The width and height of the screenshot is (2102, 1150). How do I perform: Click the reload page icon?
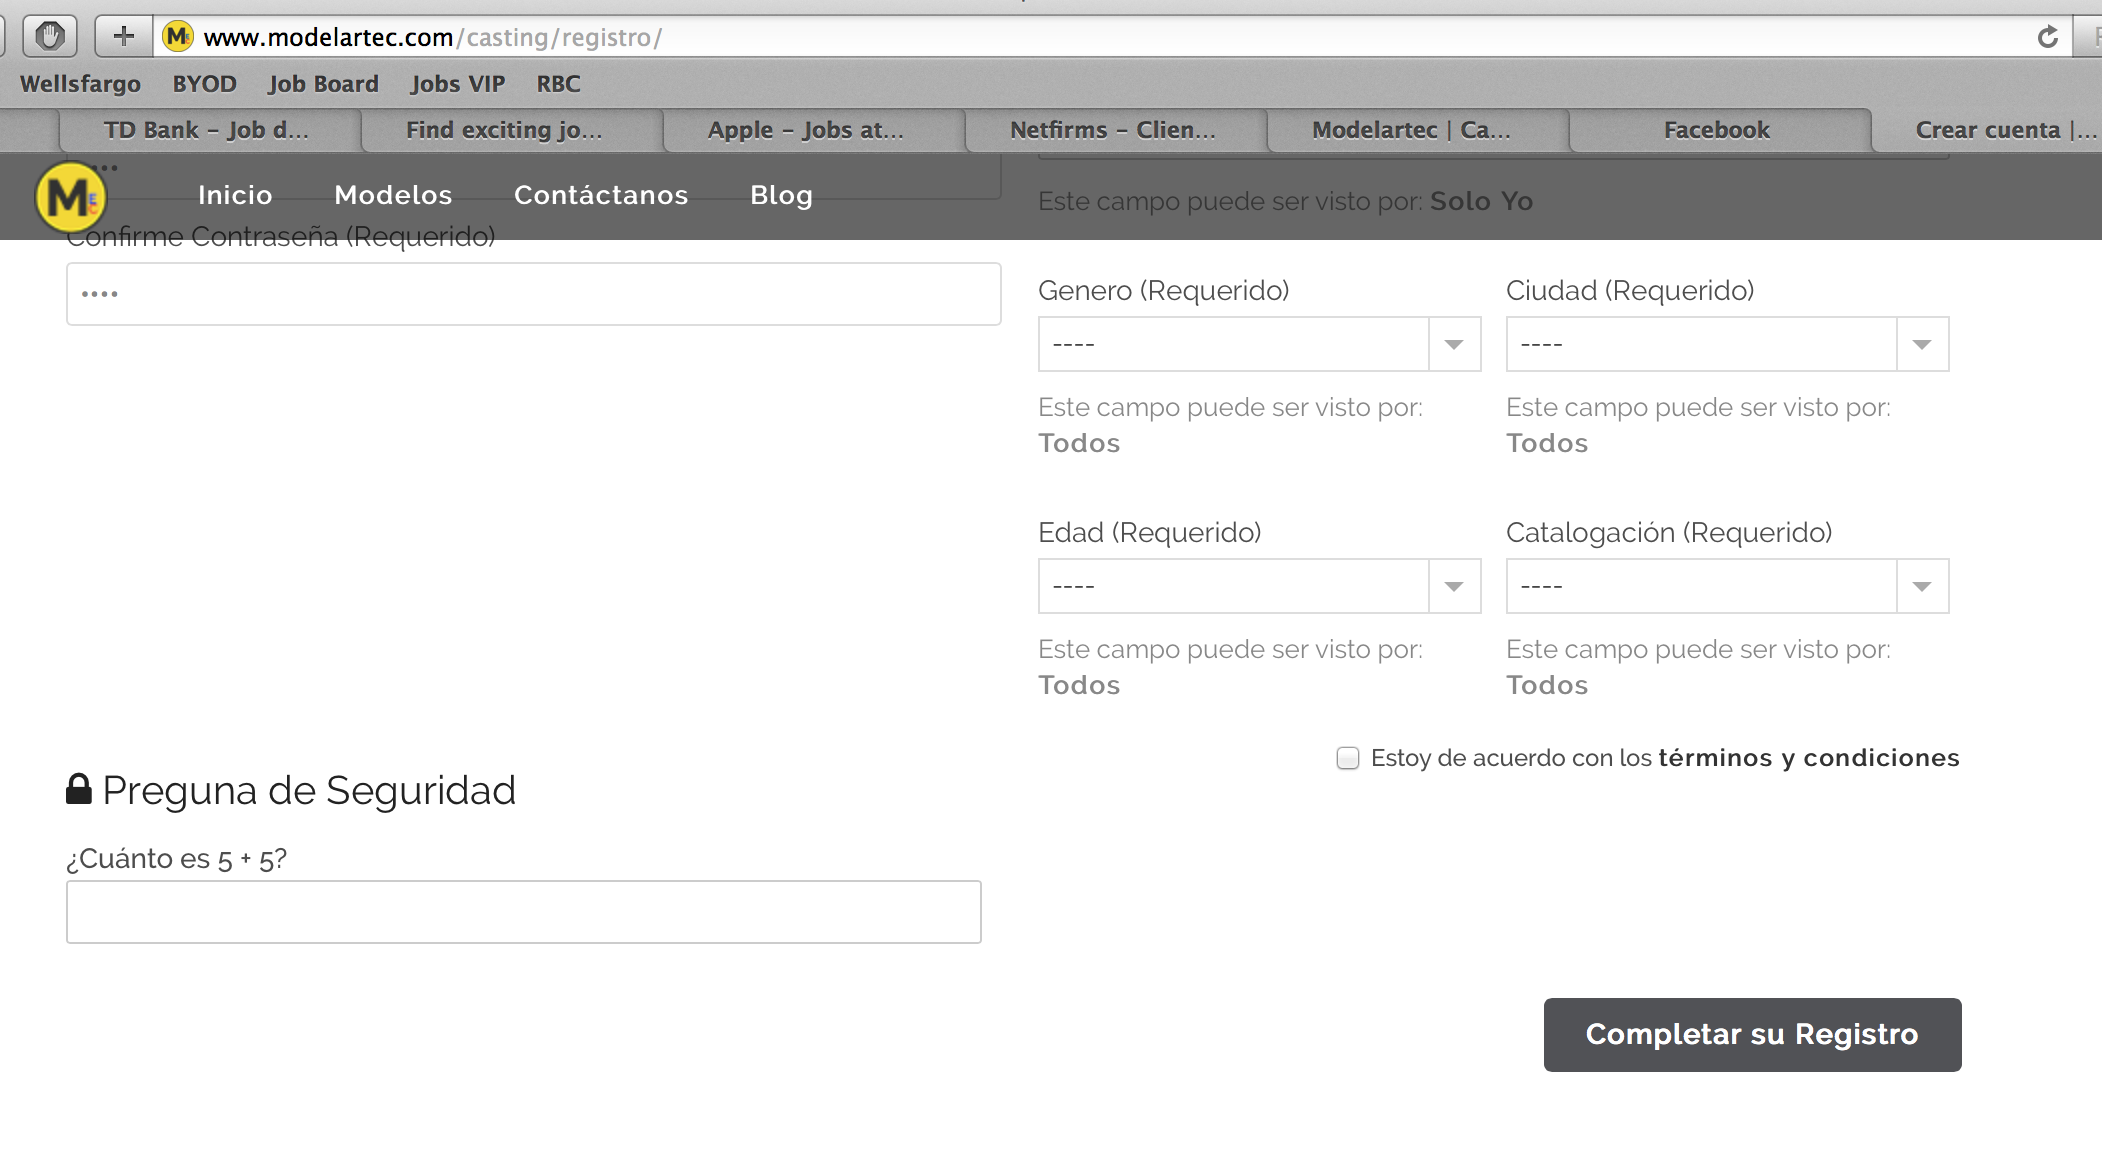(x=2047, y=37)
